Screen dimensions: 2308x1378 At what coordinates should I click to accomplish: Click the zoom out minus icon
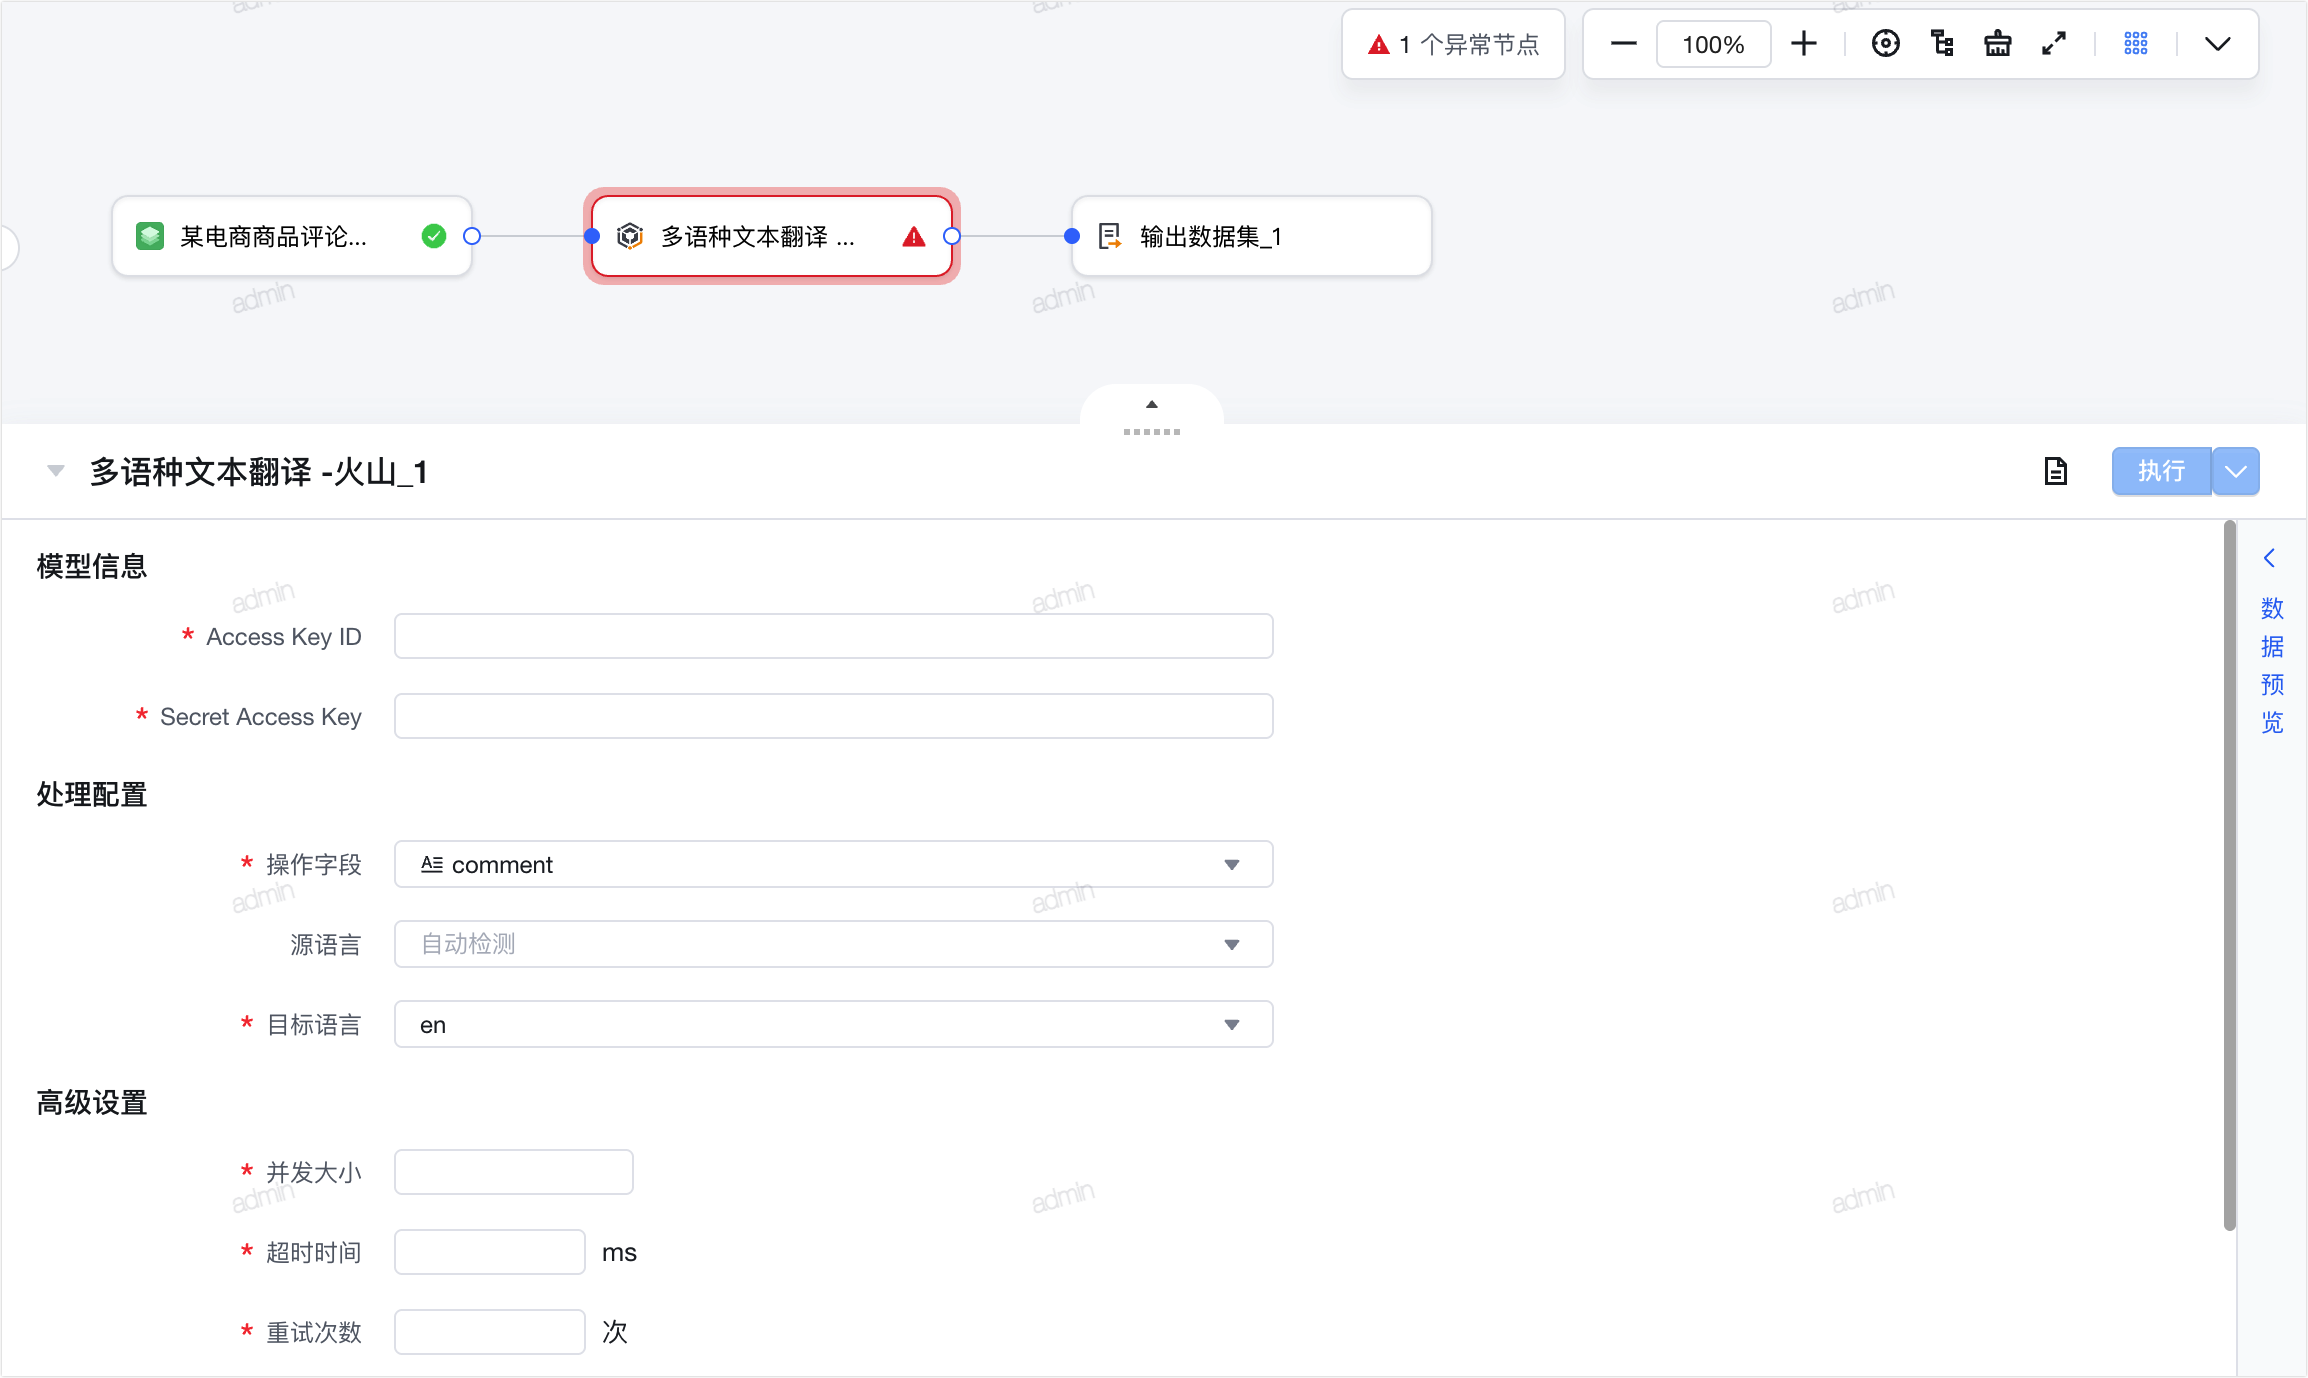pos(1624,44)
